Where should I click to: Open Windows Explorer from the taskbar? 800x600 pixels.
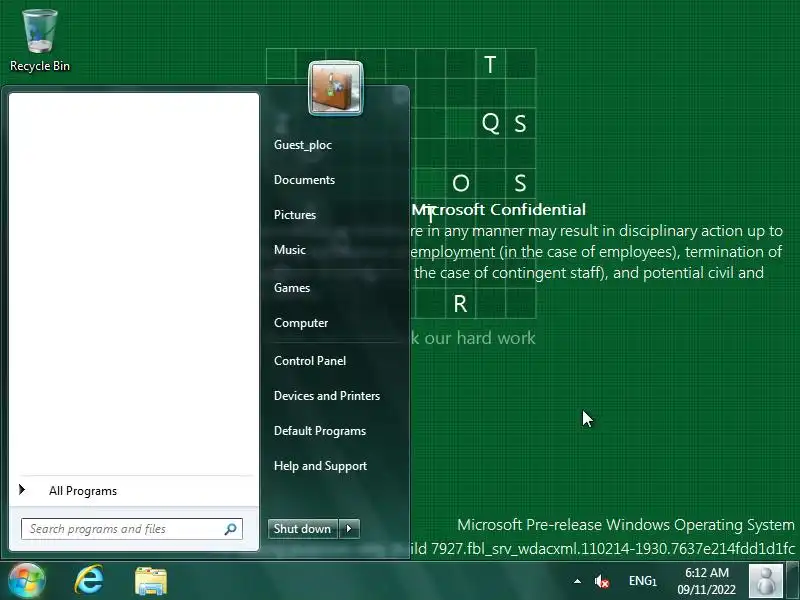click(151, 581)
